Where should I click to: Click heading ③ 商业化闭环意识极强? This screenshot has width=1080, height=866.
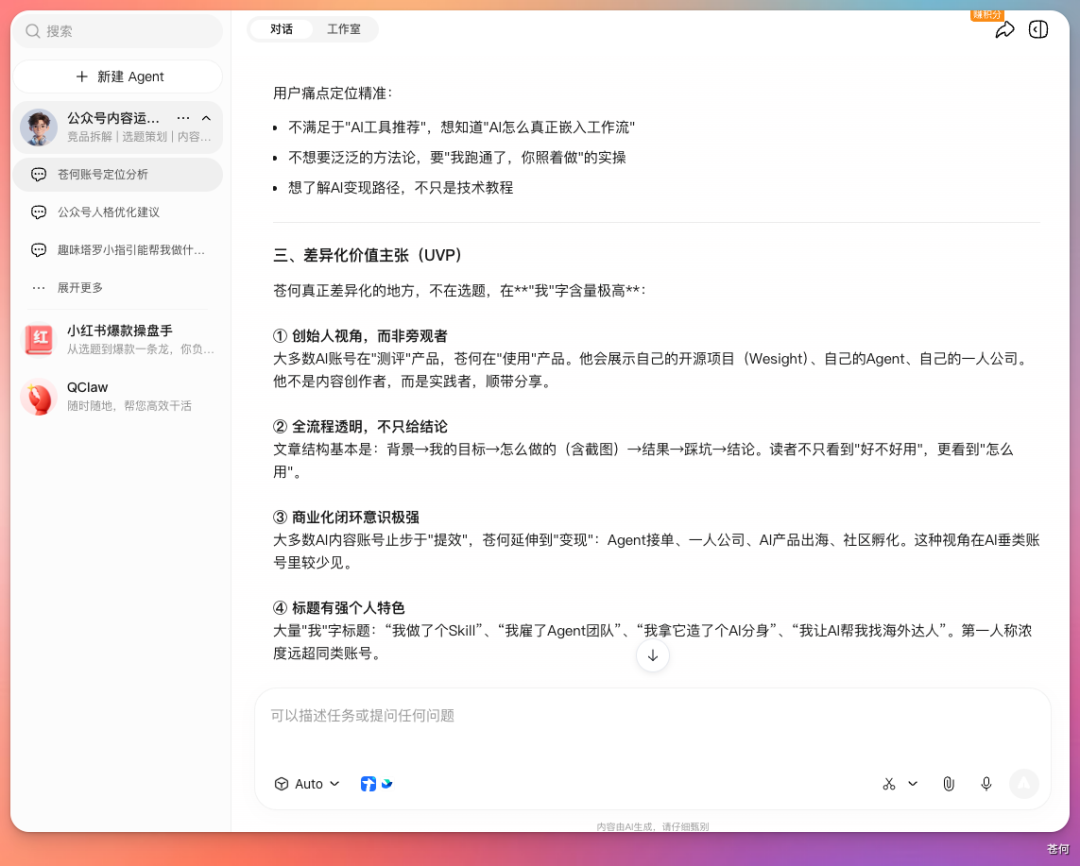pyautogui.click(x=346, y=517)
